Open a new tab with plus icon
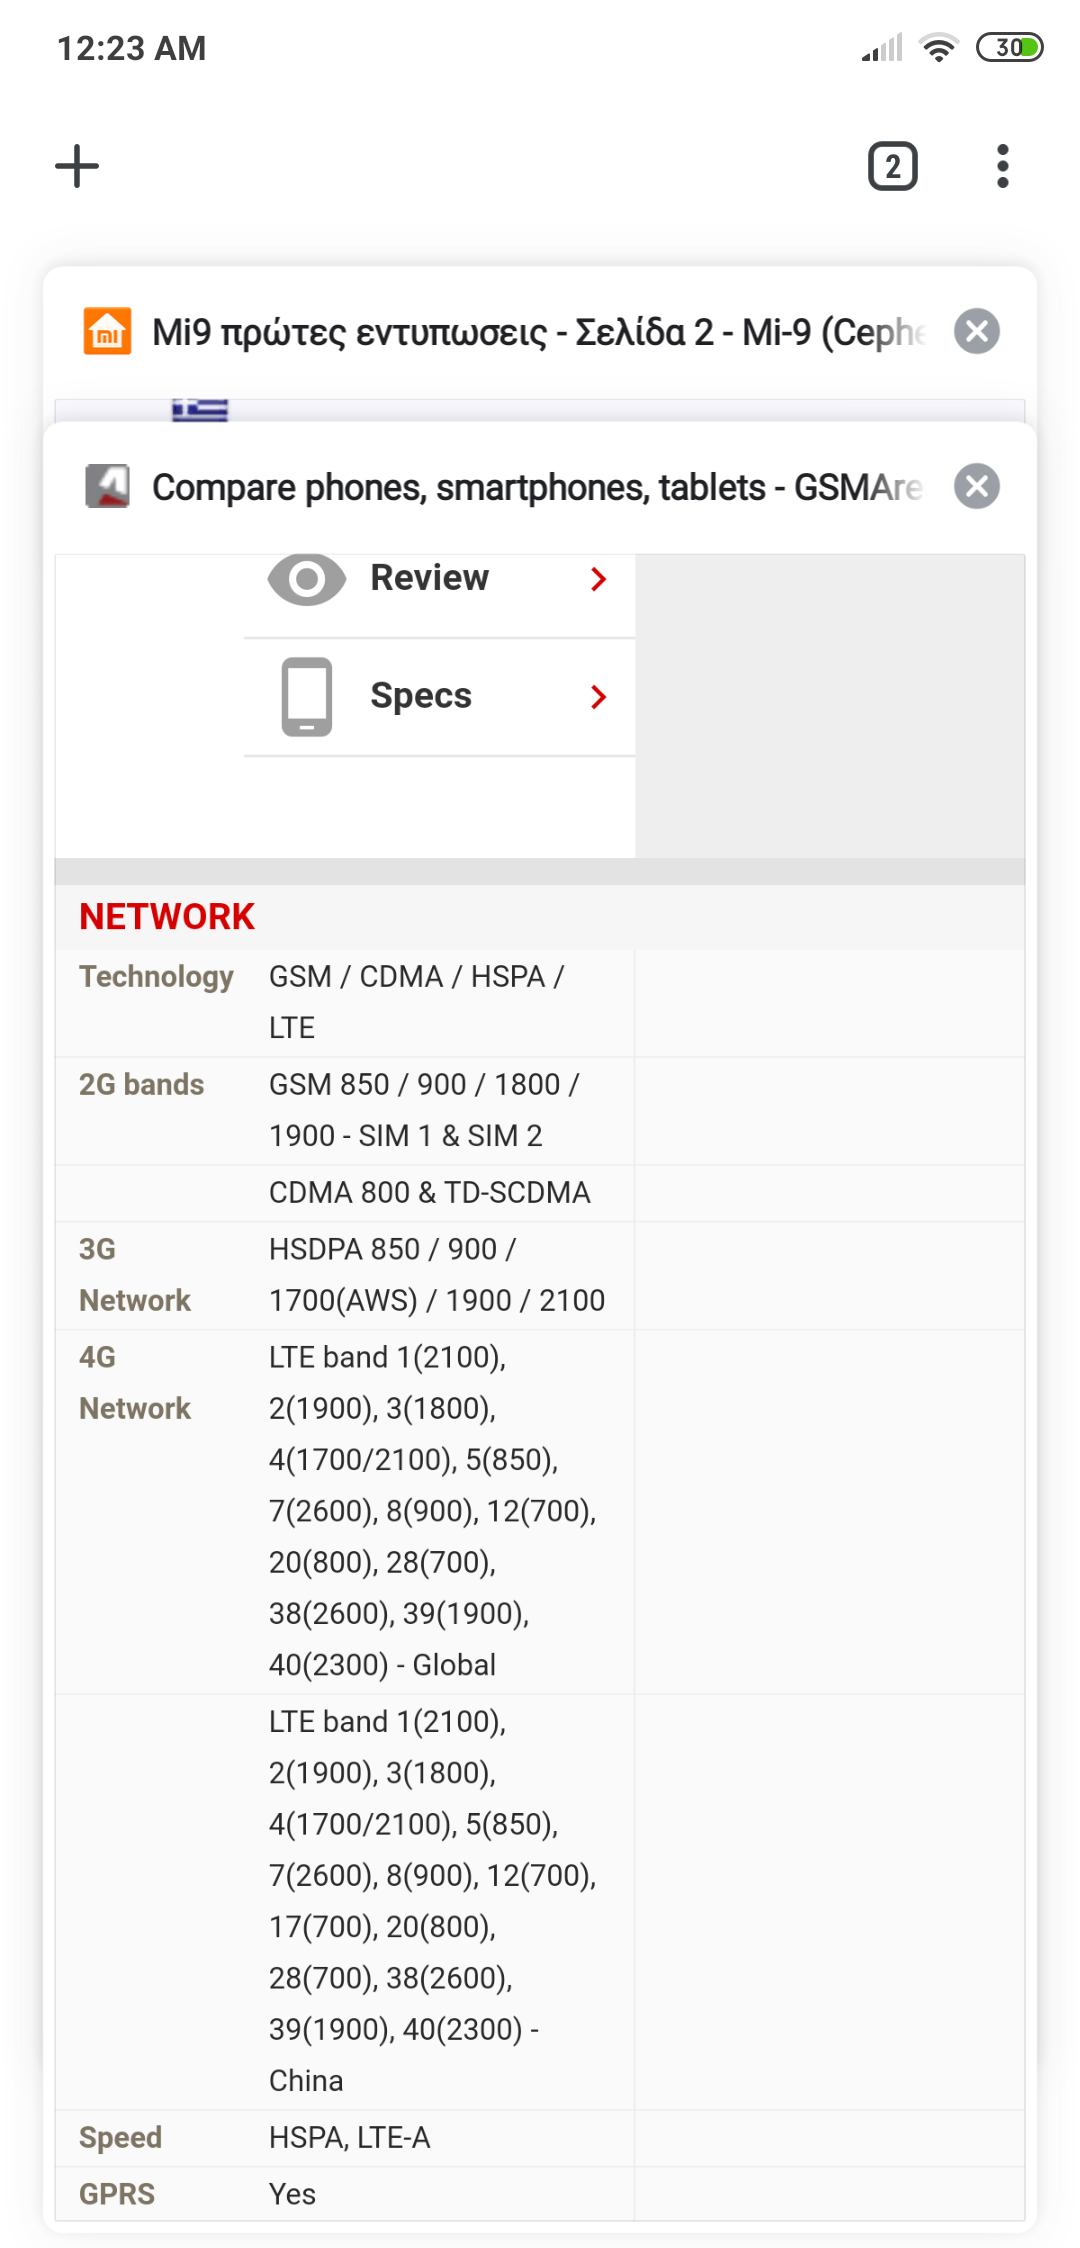1080x2248 pixels. pos(77,166)
